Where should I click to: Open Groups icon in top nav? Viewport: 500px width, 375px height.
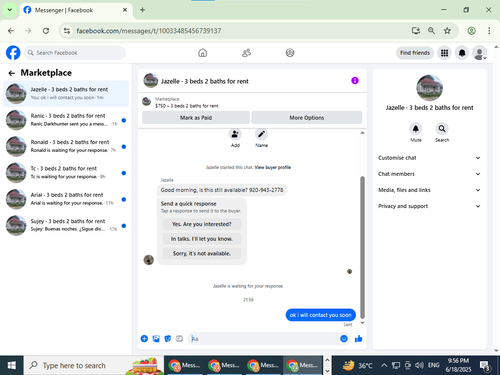coord(290,53)
